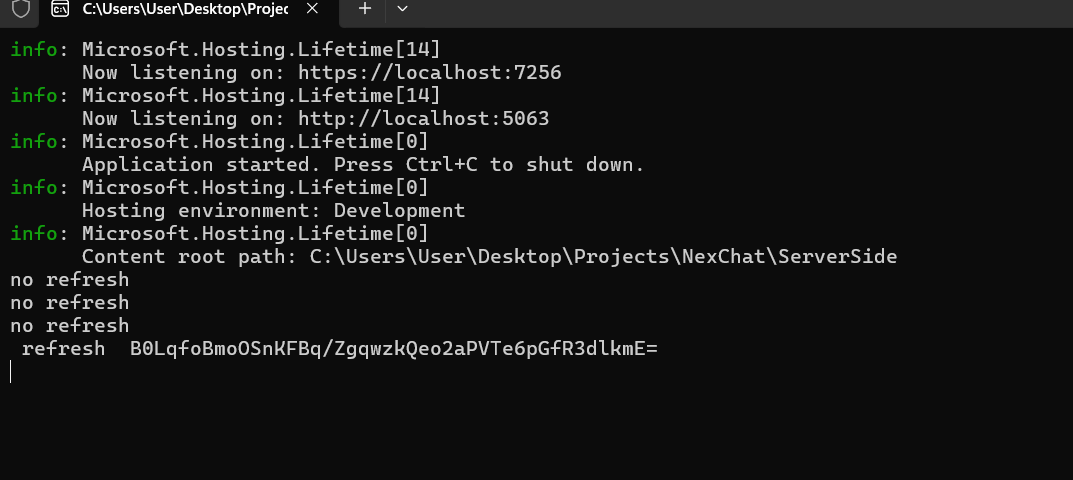
Task: Click the 'refresh' word before token
Action: [63, 348]
